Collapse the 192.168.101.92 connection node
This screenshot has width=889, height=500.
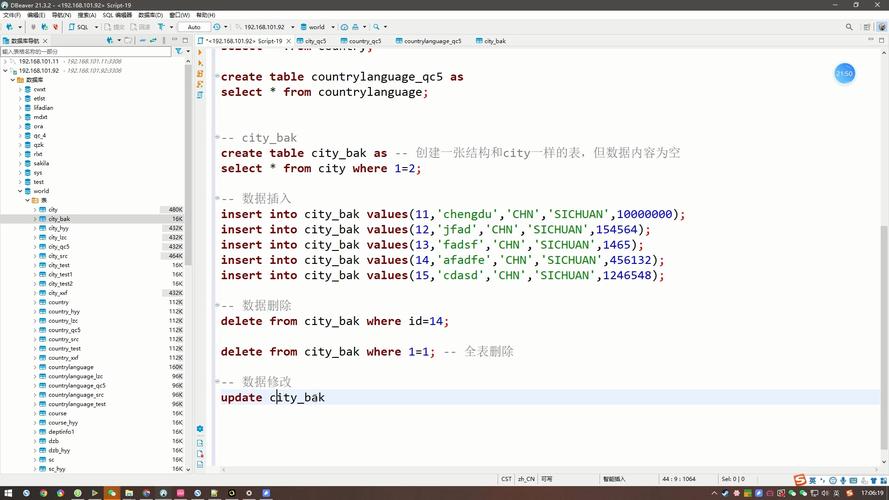tap(5, 70)
